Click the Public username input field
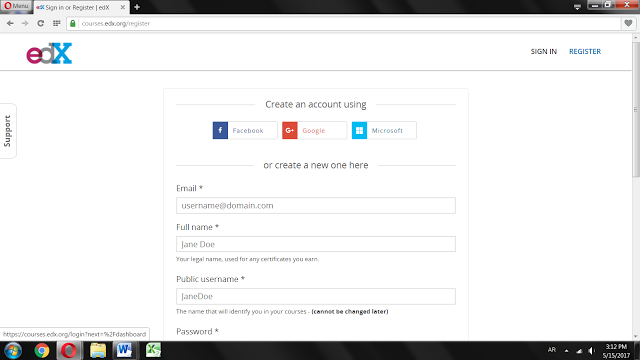Viewport: 640px width, 360px height. 316,296
